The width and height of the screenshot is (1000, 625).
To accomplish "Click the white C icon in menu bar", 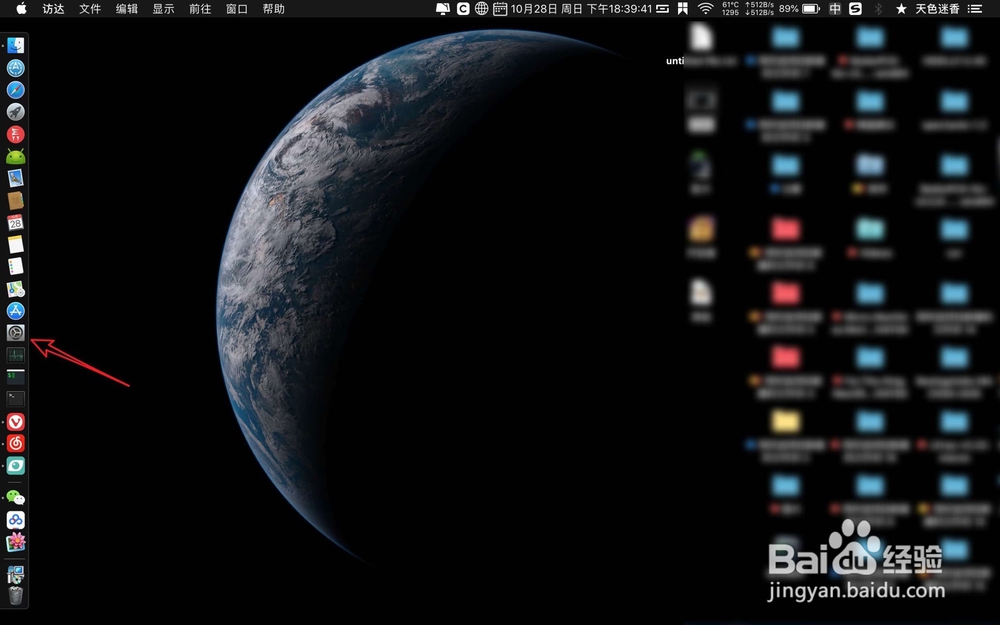I will point(463,9).
